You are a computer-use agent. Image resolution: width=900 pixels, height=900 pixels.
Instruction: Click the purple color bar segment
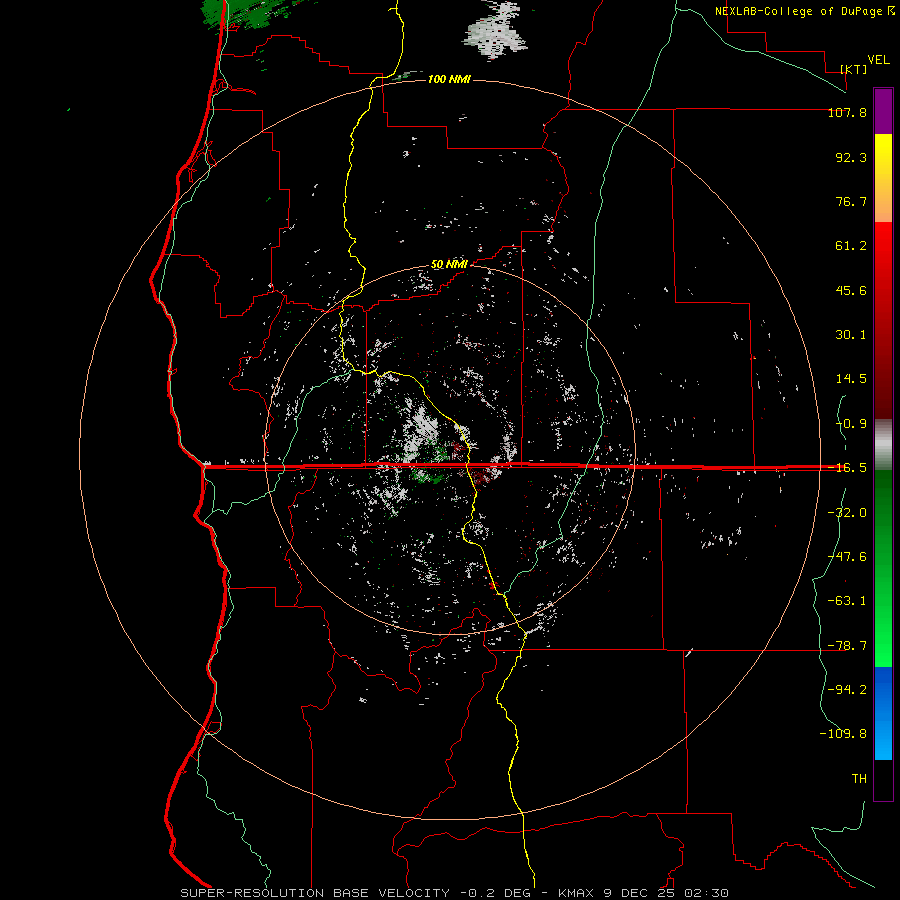883,111
